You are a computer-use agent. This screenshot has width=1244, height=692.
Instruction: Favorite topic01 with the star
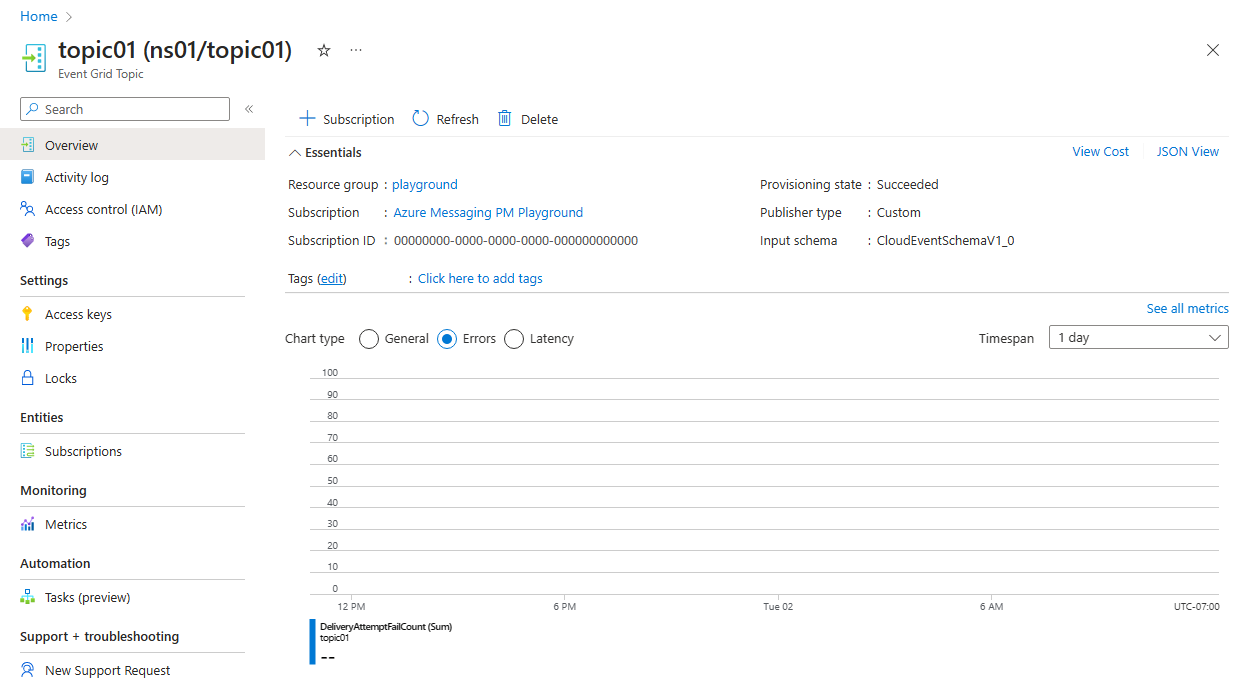click(323, 49)
